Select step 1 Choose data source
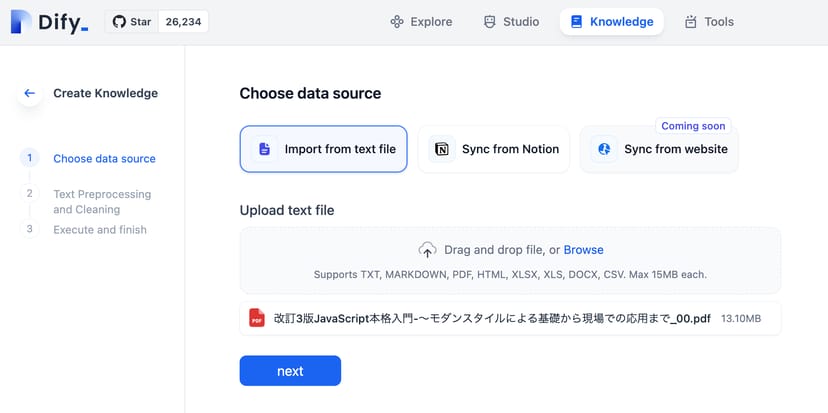The width and height of the screenshot is (828, 413). (104, 158)
